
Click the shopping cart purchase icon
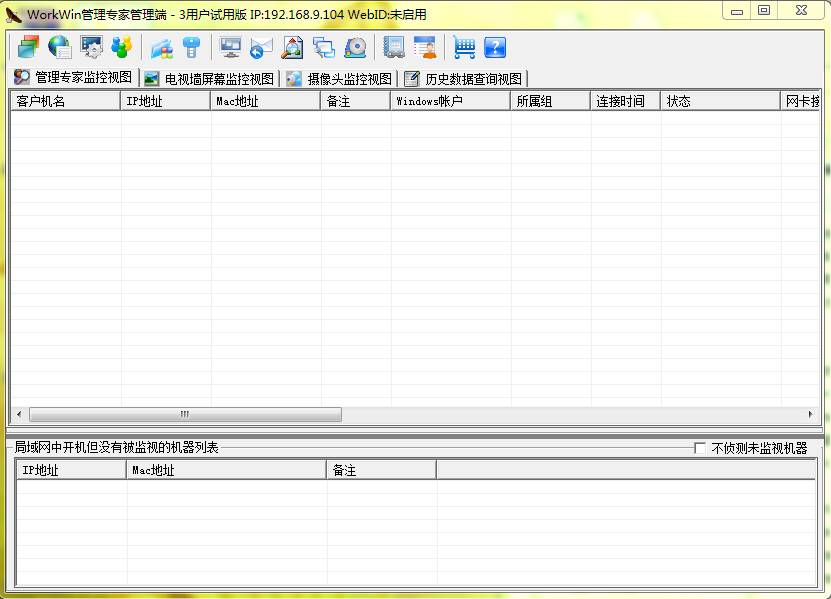(x=464, y=47)
